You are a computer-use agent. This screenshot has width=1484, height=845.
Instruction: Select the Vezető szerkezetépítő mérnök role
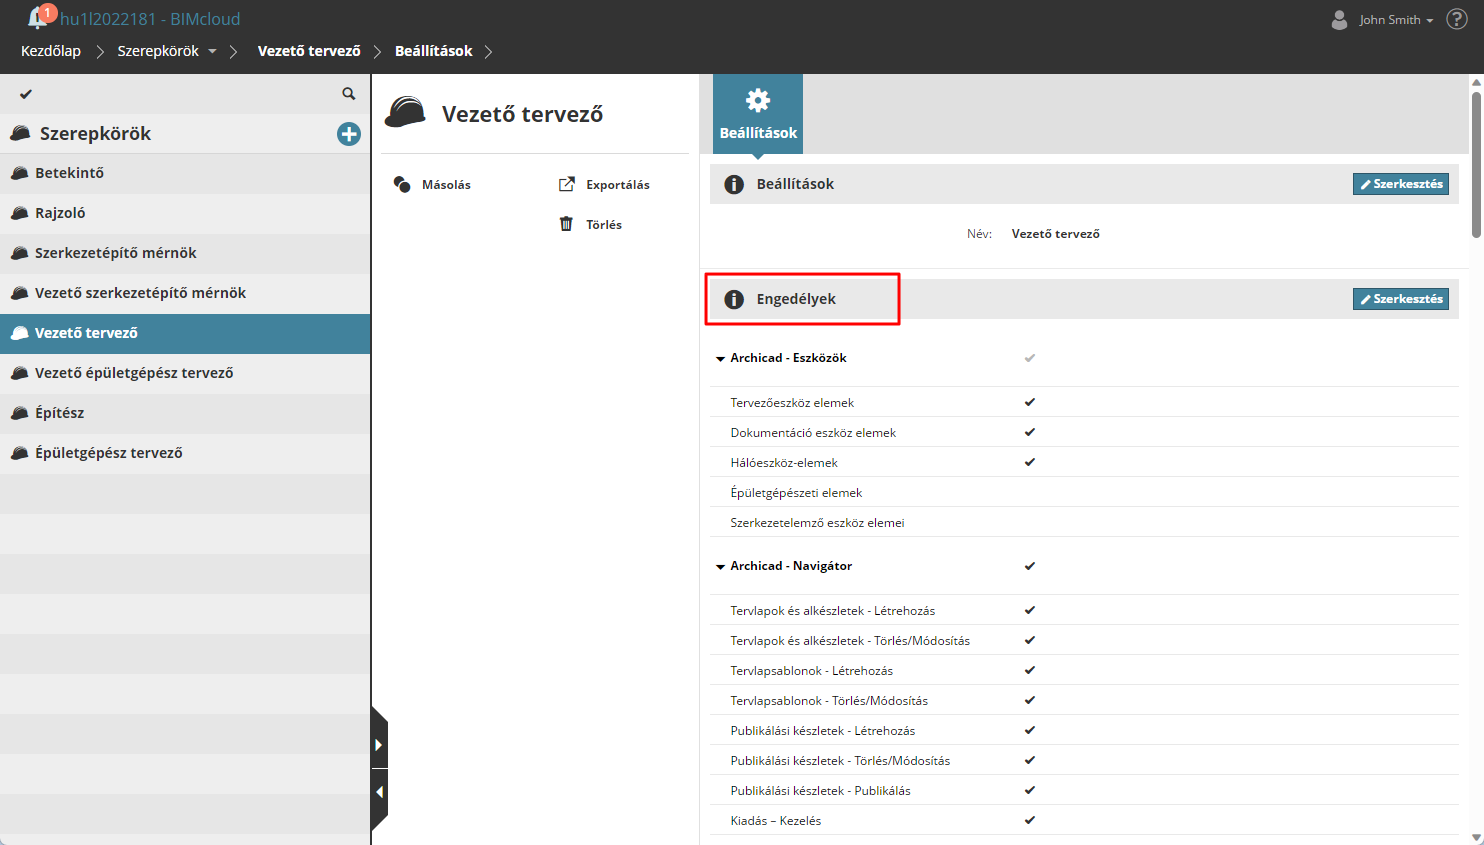pos(185,293)
